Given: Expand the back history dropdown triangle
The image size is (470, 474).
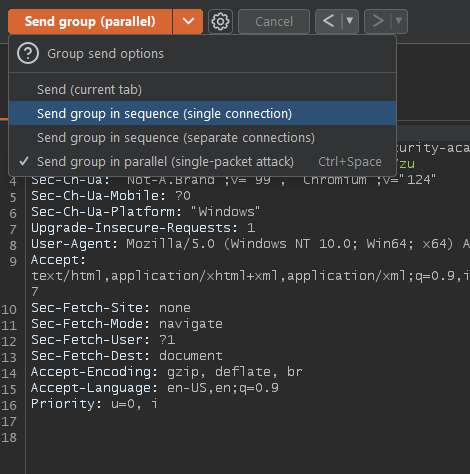Looking at the screenshot, I should tap(350, 22).
